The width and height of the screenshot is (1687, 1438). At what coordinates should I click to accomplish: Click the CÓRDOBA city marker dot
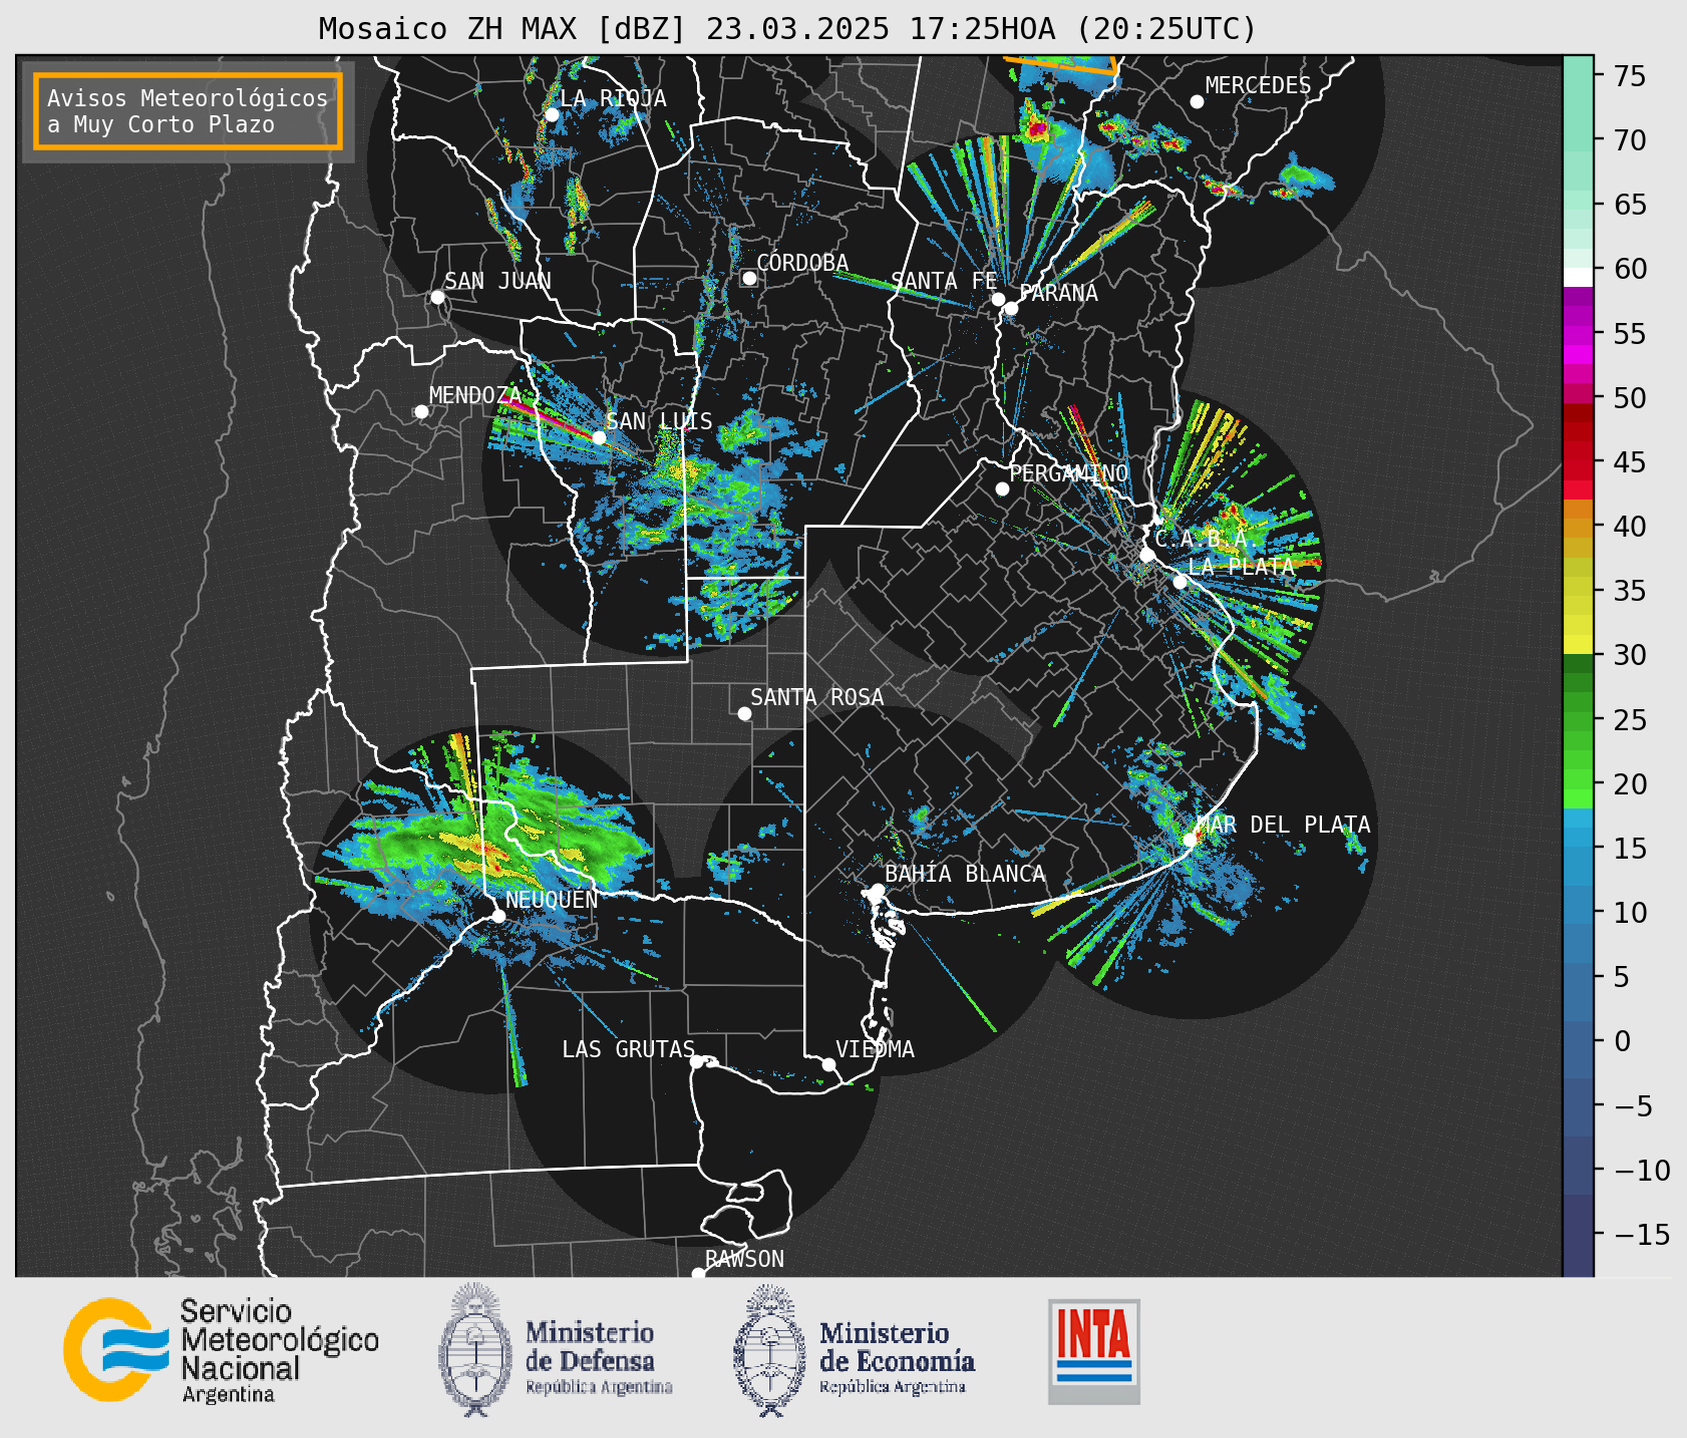(x=749, y=278)
